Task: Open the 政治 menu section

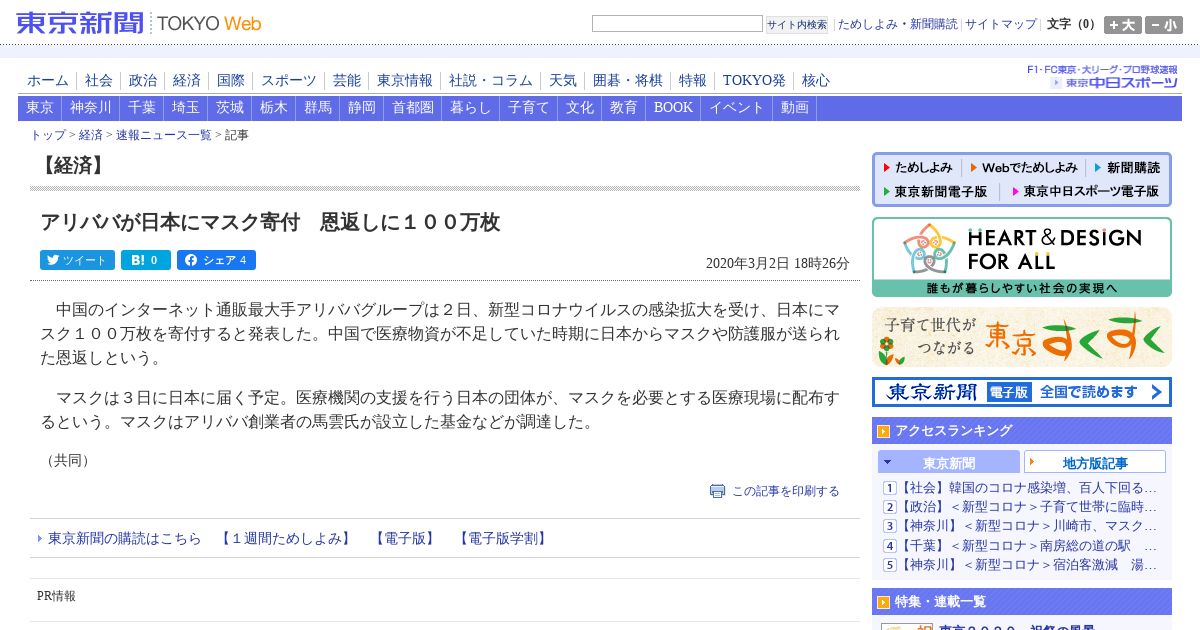Action: coord(143,81)
